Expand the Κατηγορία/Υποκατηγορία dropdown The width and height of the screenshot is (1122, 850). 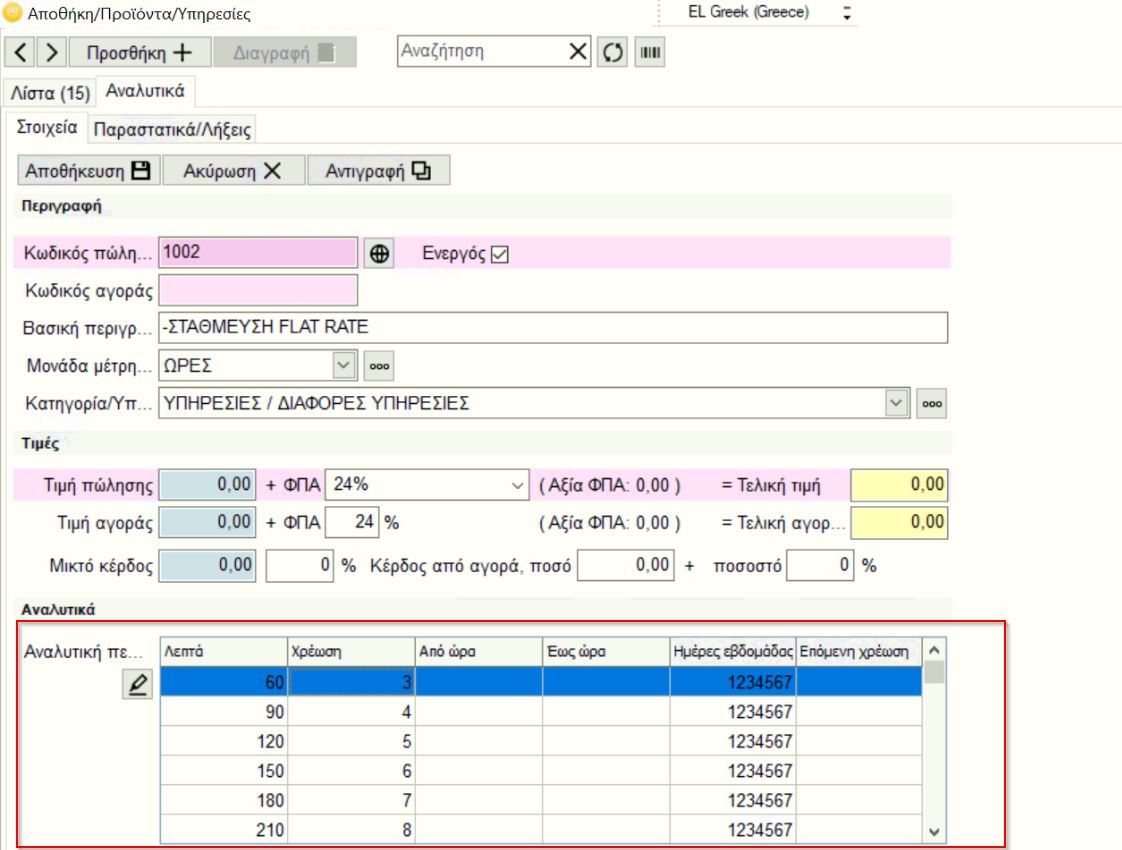pos(897,403)
